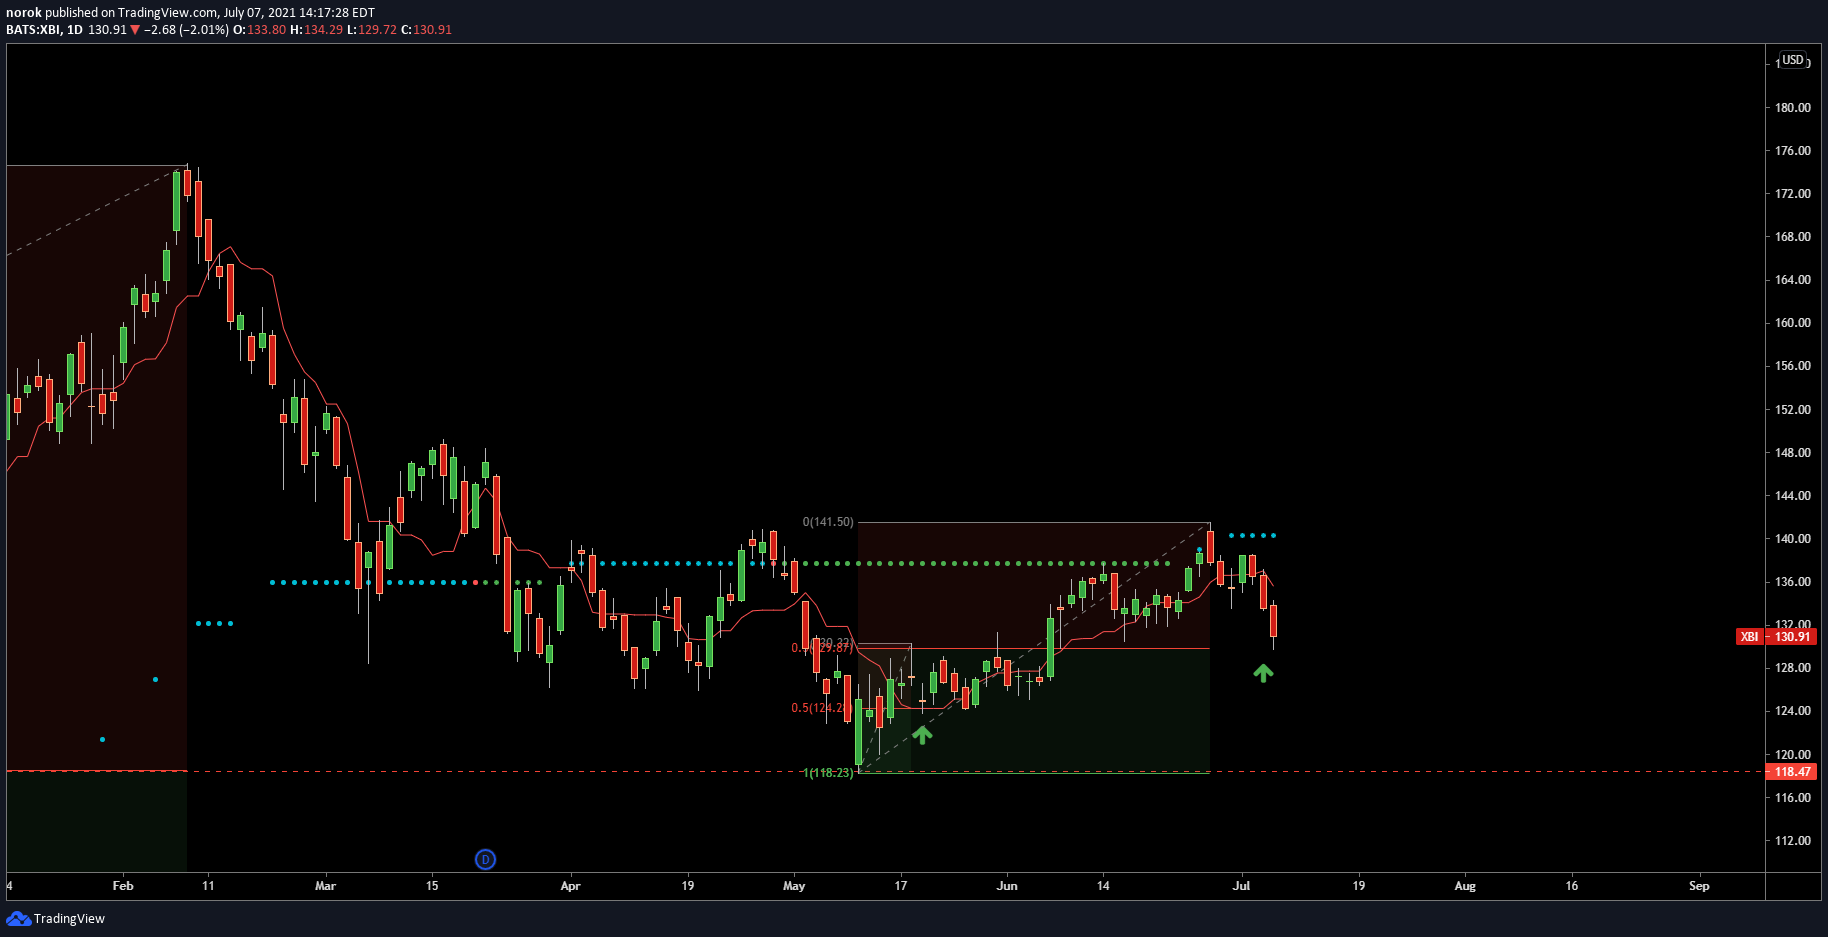Open the USD currency selector
Image resolution: width=1828 pixels, height=937 pixels.
(1793, 60)
